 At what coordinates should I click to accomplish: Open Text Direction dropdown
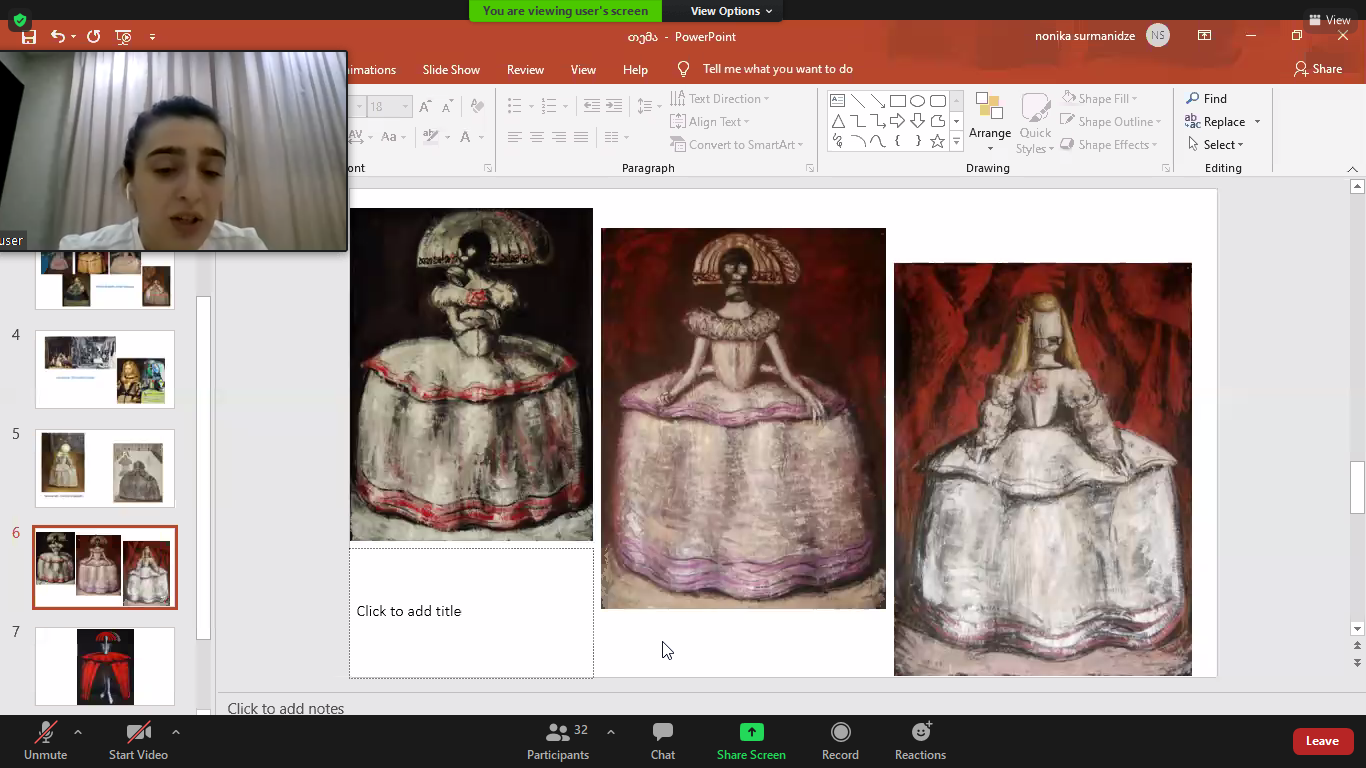[720, 99]
